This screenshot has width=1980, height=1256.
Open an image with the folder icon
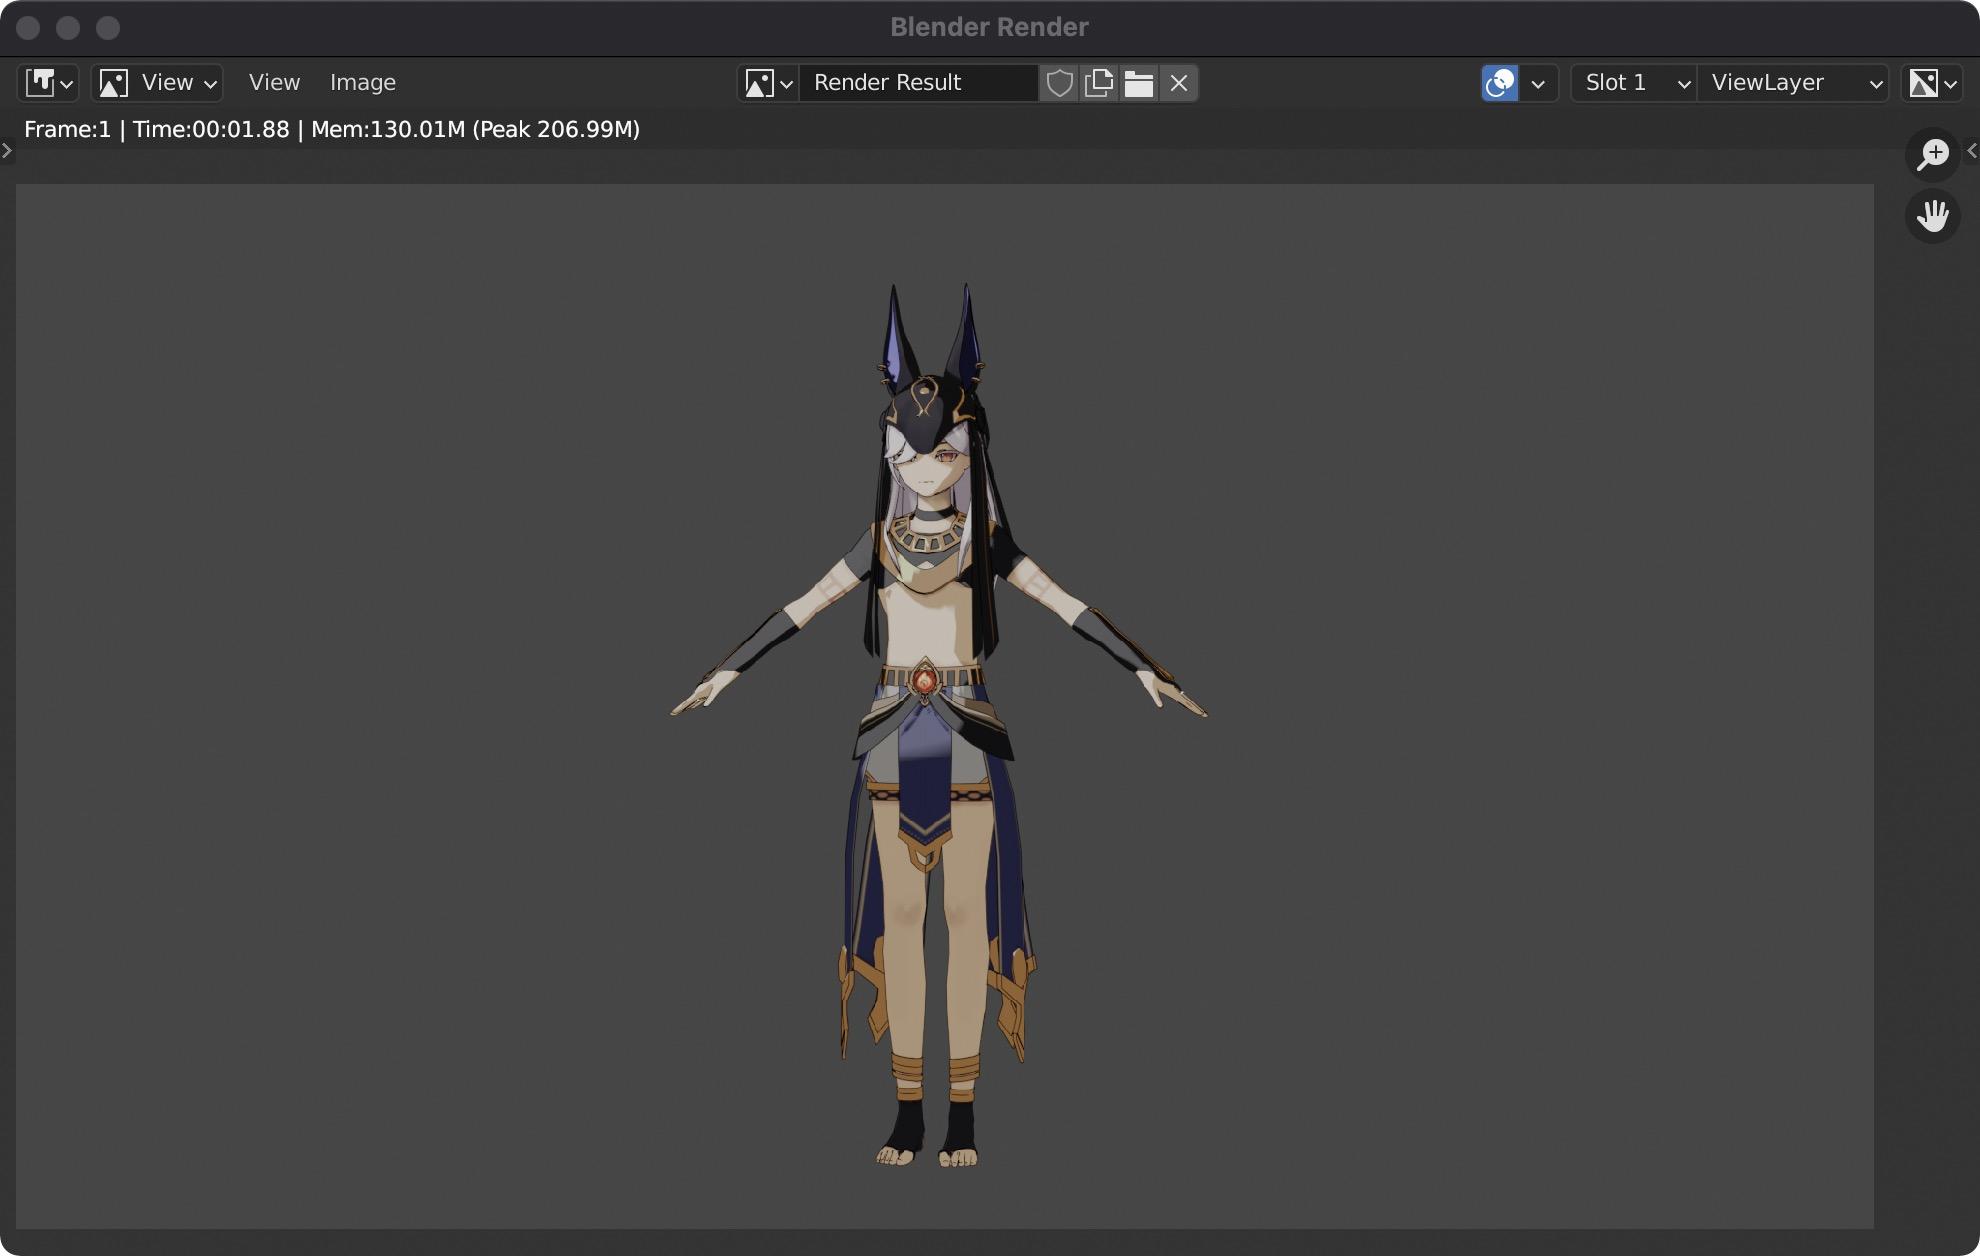coord(1139,83)
